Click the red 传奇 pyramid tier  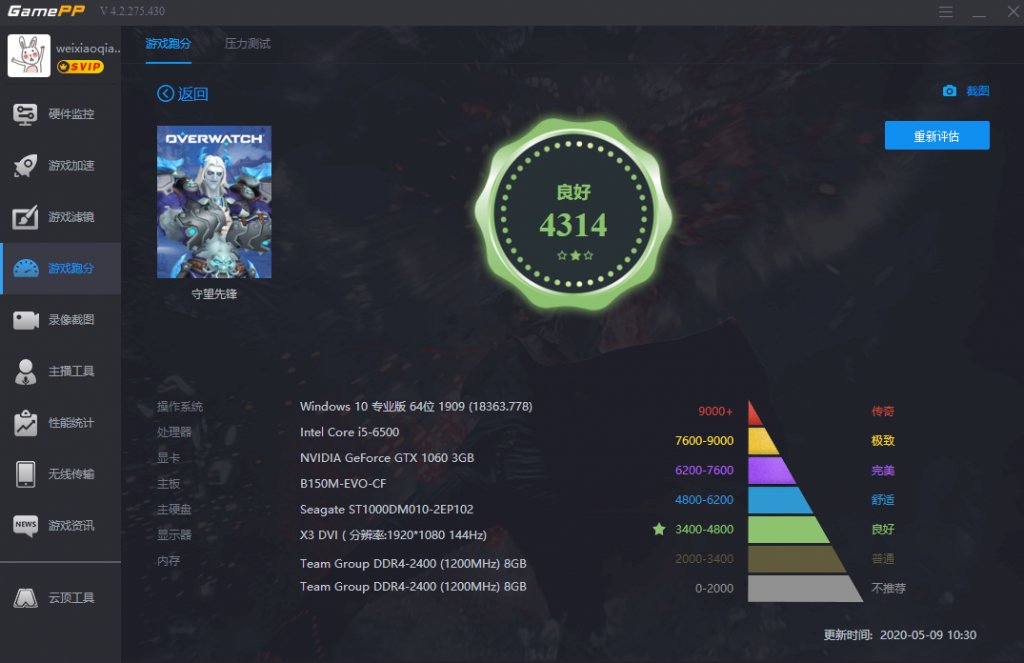pyautogui.click(x=754, y=413)
